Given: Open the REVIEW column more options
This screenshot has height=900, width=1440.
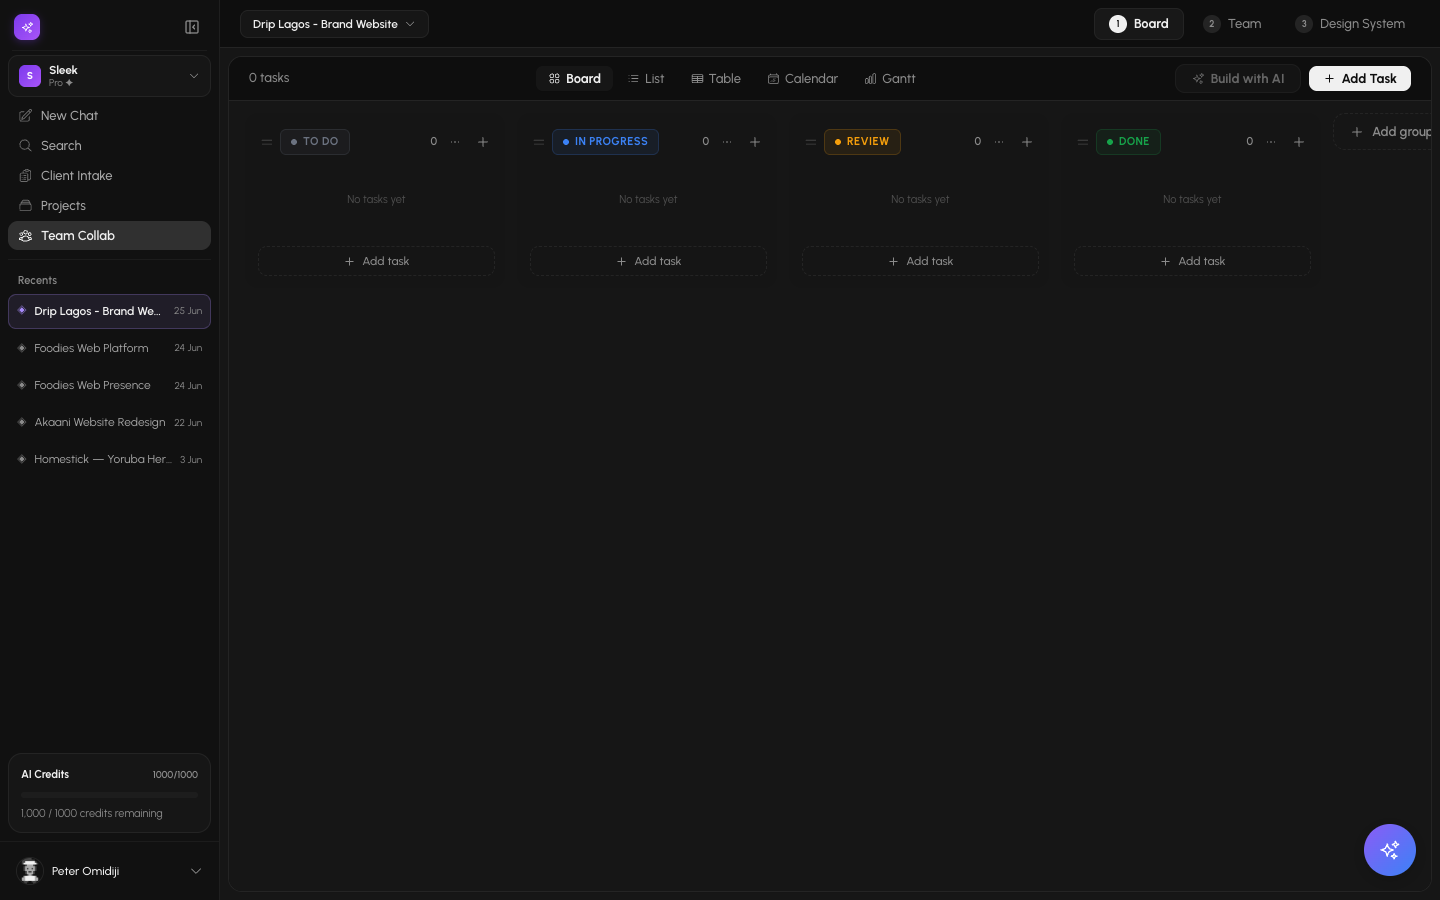Looking at the screenshot, I should coord(1000,142).
